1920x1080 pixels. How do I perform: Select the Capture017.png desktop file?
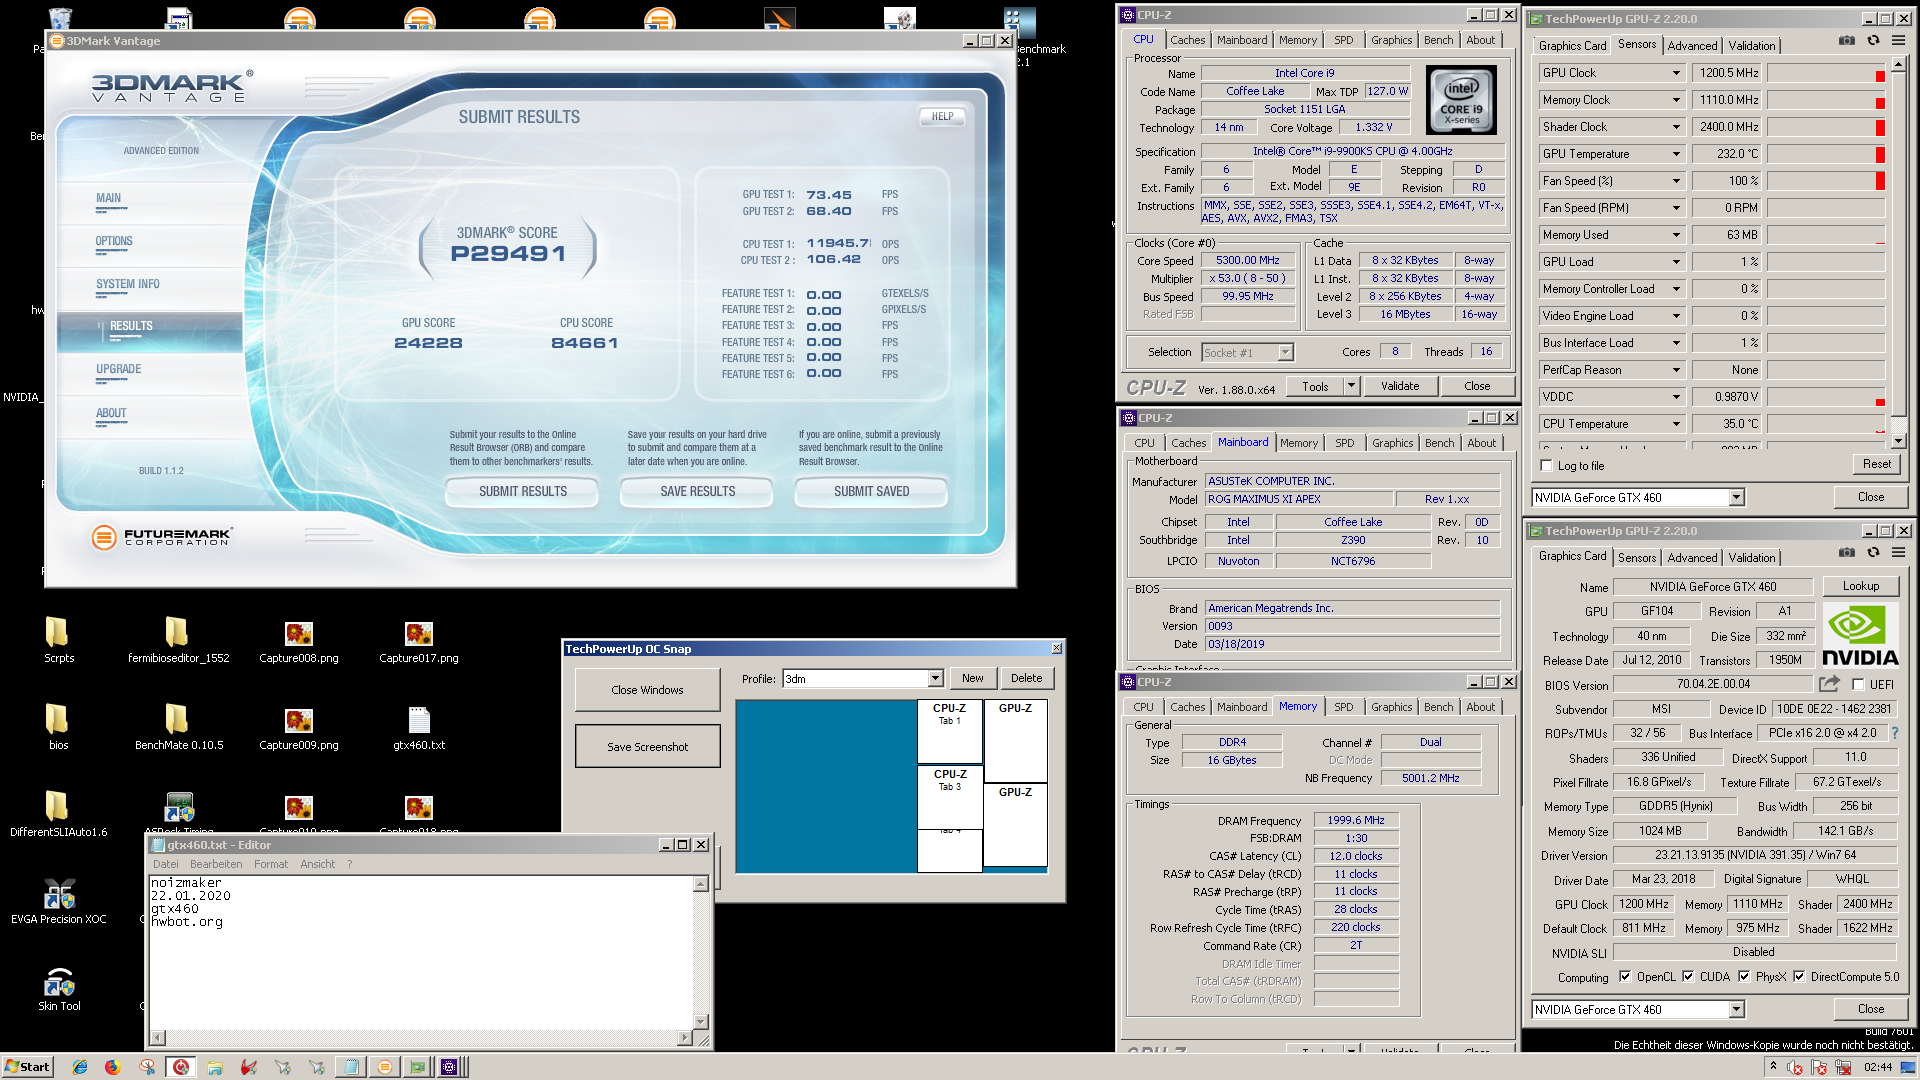[x=418, y=642]
